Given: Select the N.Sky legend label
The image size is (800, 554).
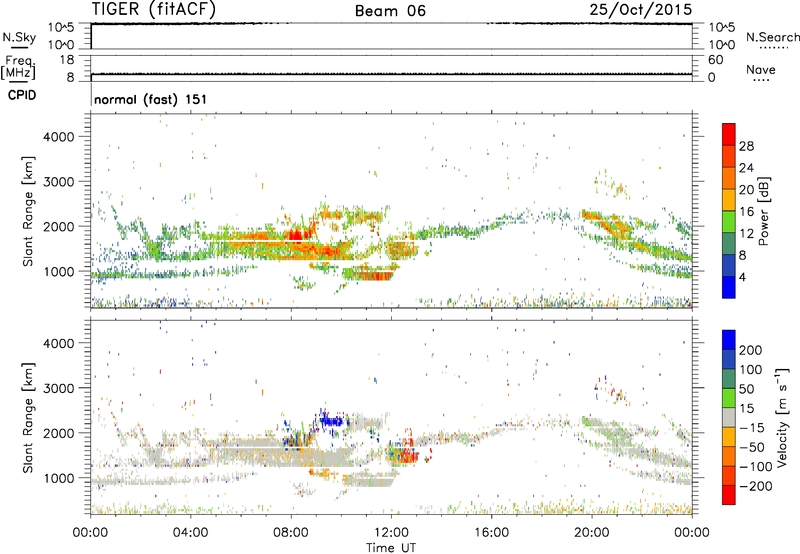Looking at the screenshot, I should (19, 37).
